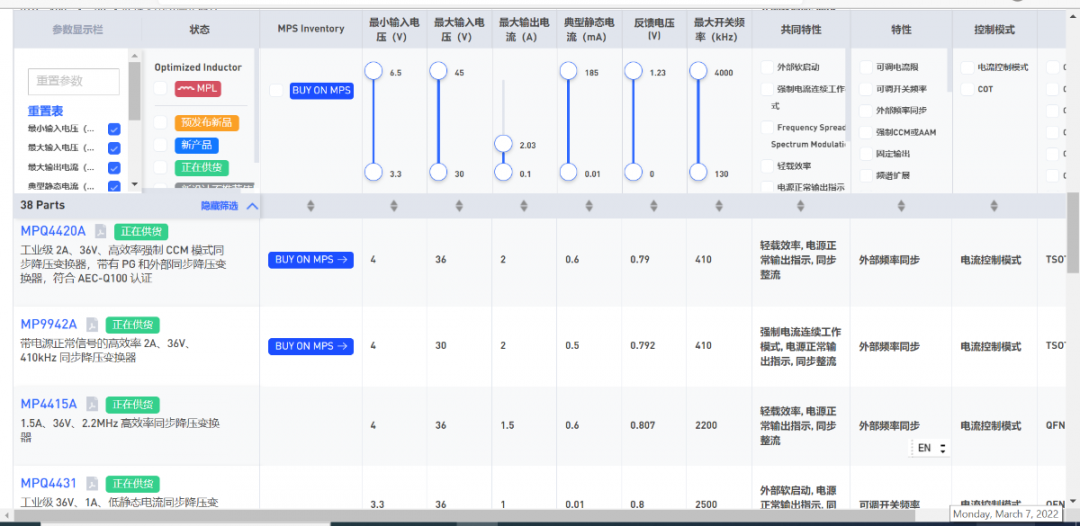Sort by 最小输入电压 column arrows
The height and width of the screenshot is (526, 1080).
tap(394, 205)
